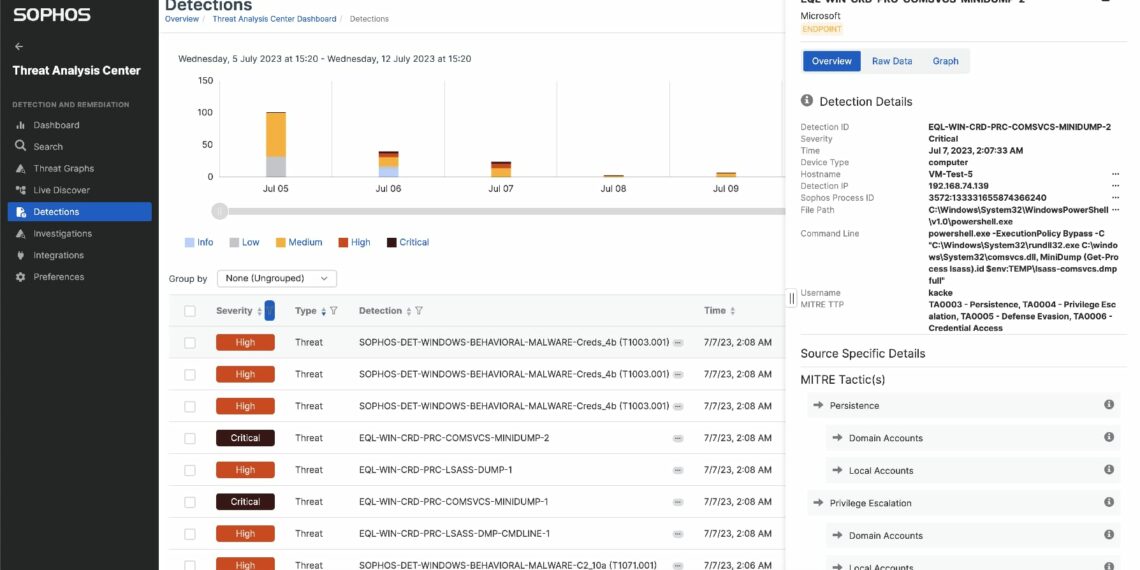Open Investigations from the sidebar

(x=62, y=233)
